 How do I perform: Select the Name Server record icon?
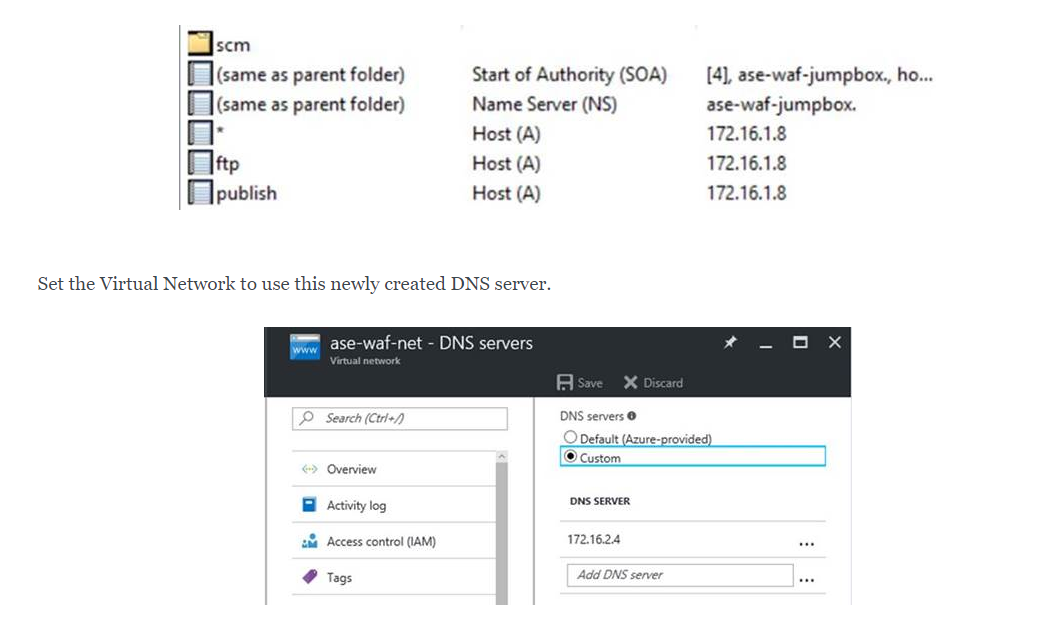tap(199, 103)
